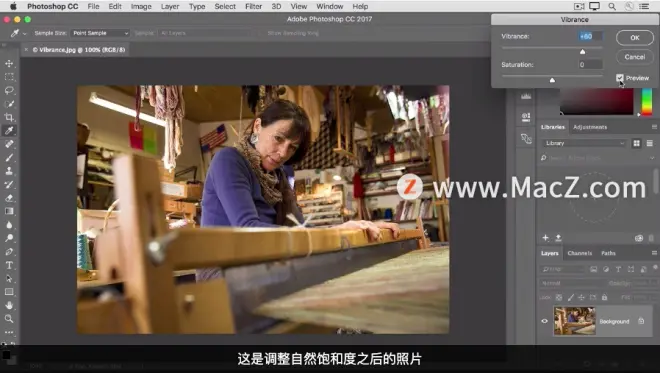Click the Saturation slider handle

click(552, 80)
